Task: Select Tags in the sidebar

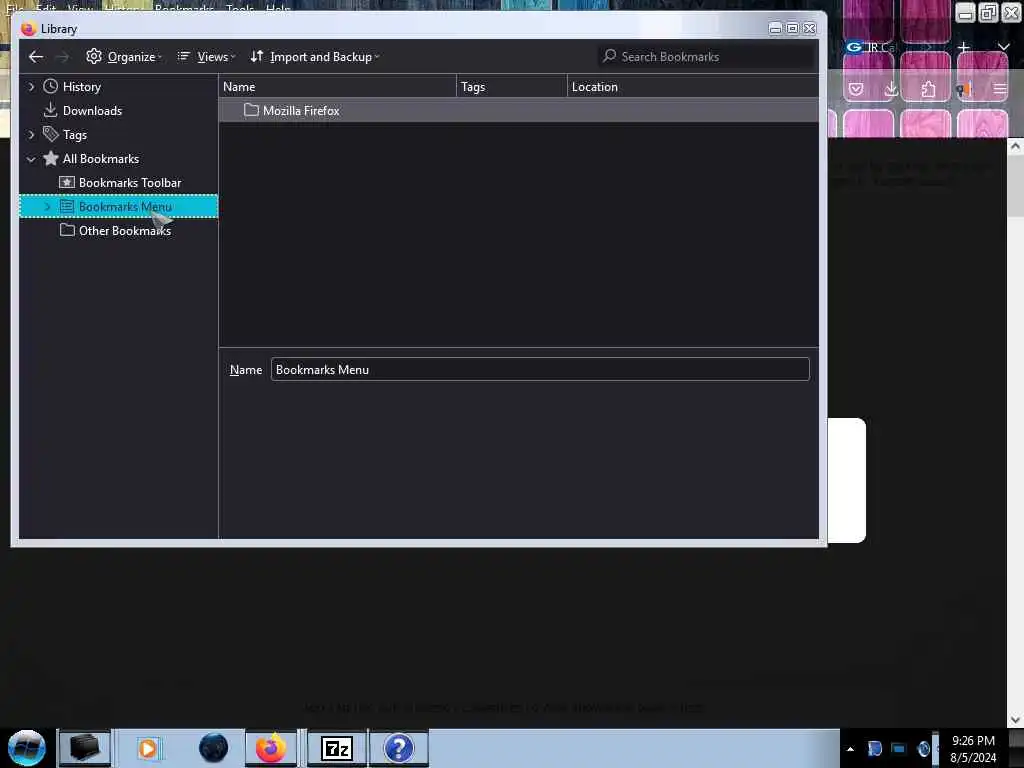Action: click(x=74, y=135)
